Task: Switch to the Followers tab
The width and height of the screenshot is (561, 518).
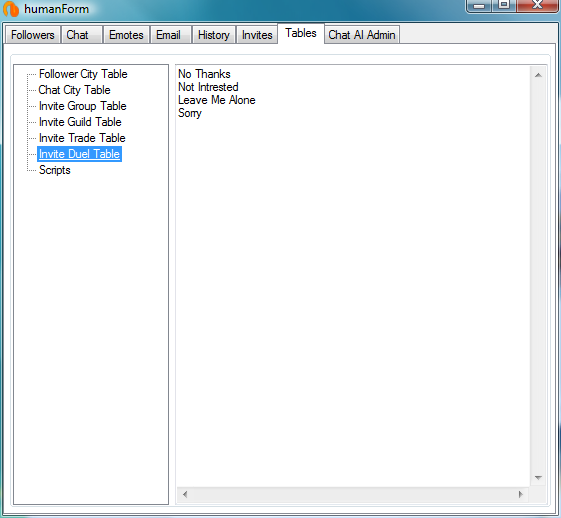Action: click(x=33, y=35)
